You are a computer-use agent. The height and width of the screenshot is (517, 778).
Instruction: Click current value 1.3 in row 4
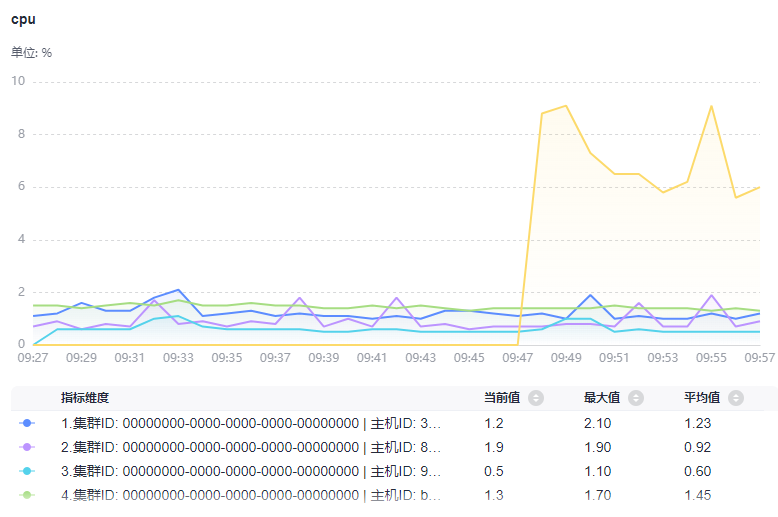click(x=494, y=495)
